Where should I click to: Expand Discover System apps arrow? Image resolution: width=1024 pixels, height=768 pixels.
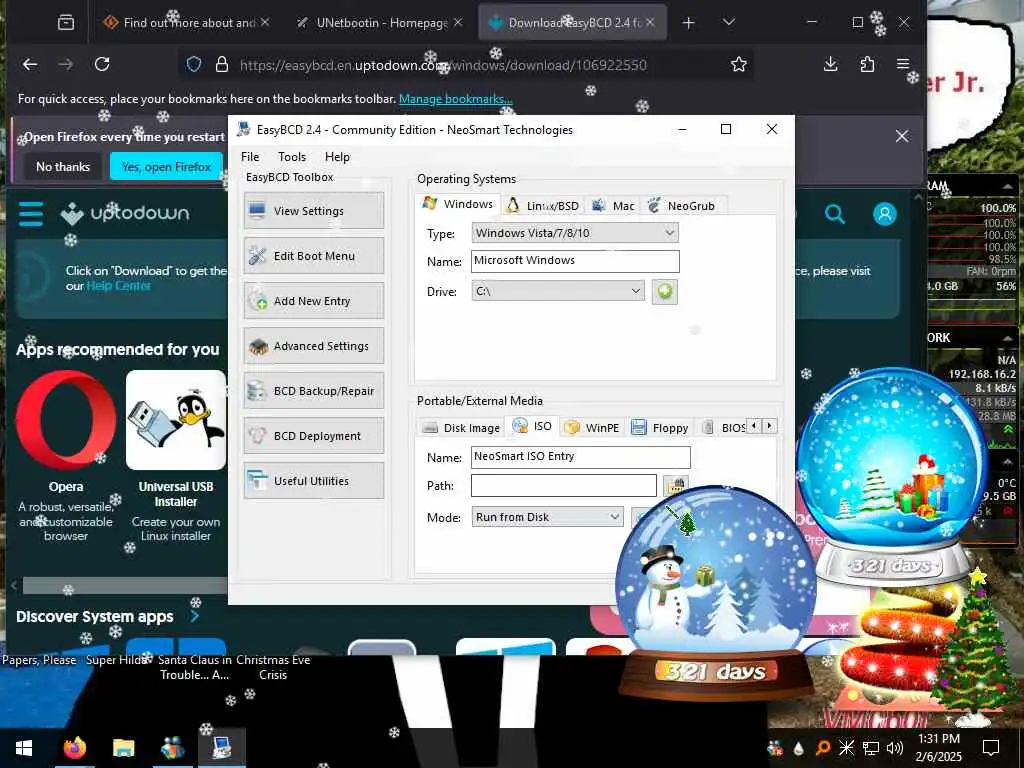click(x=195, y=616)
